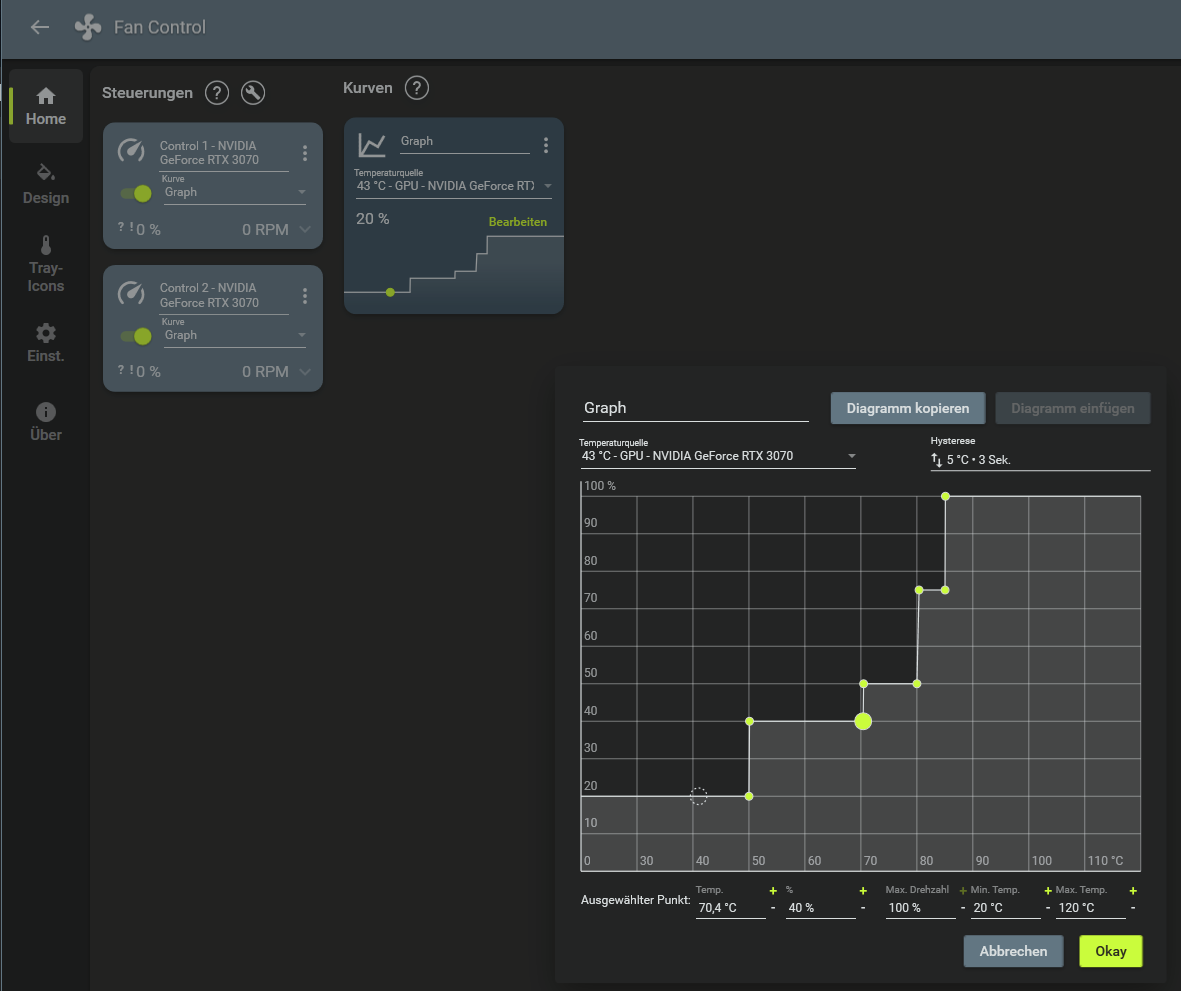
Task: Expand Control 1 card details chevron
Action: click(x=305, y=229)
